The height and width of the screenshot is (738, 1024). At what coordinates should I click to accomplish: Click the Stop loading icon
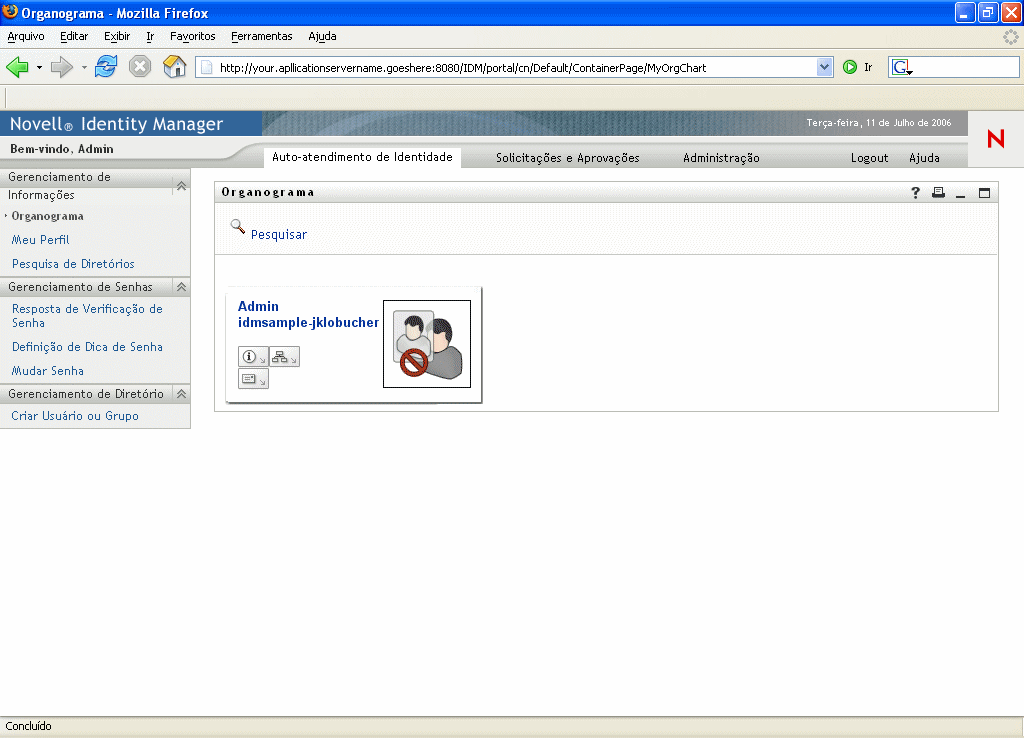click(140, 67)
